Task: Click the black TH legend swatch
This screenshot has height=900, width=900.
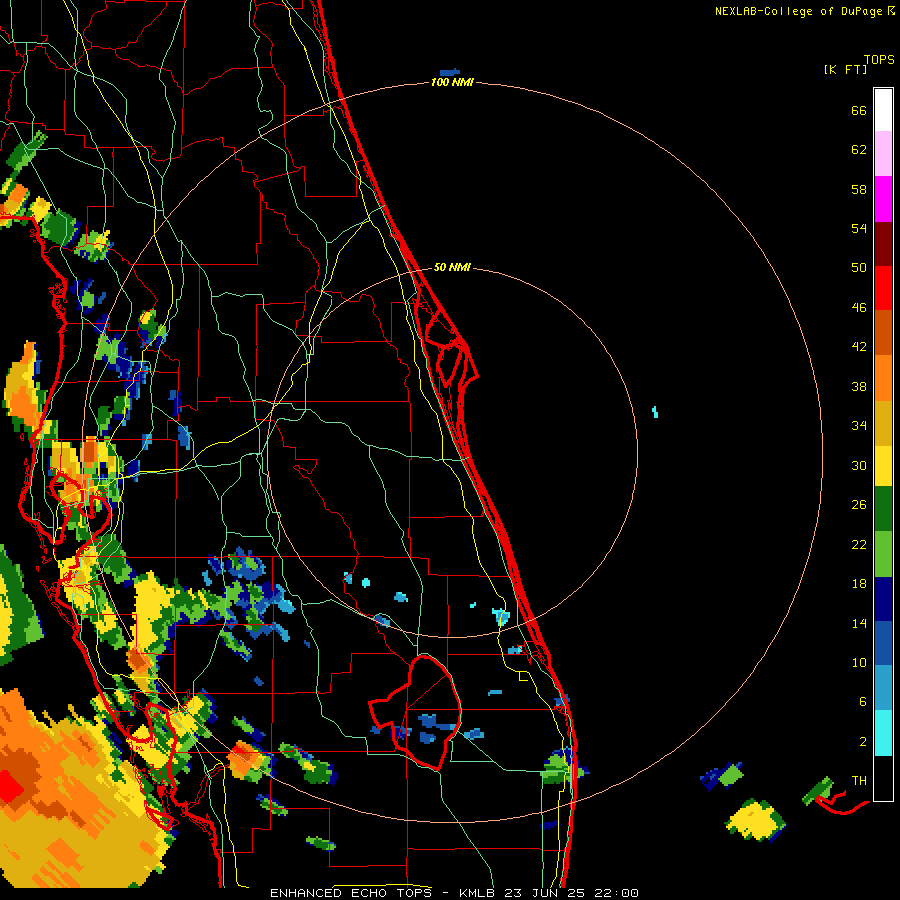Action: [883, 778]
